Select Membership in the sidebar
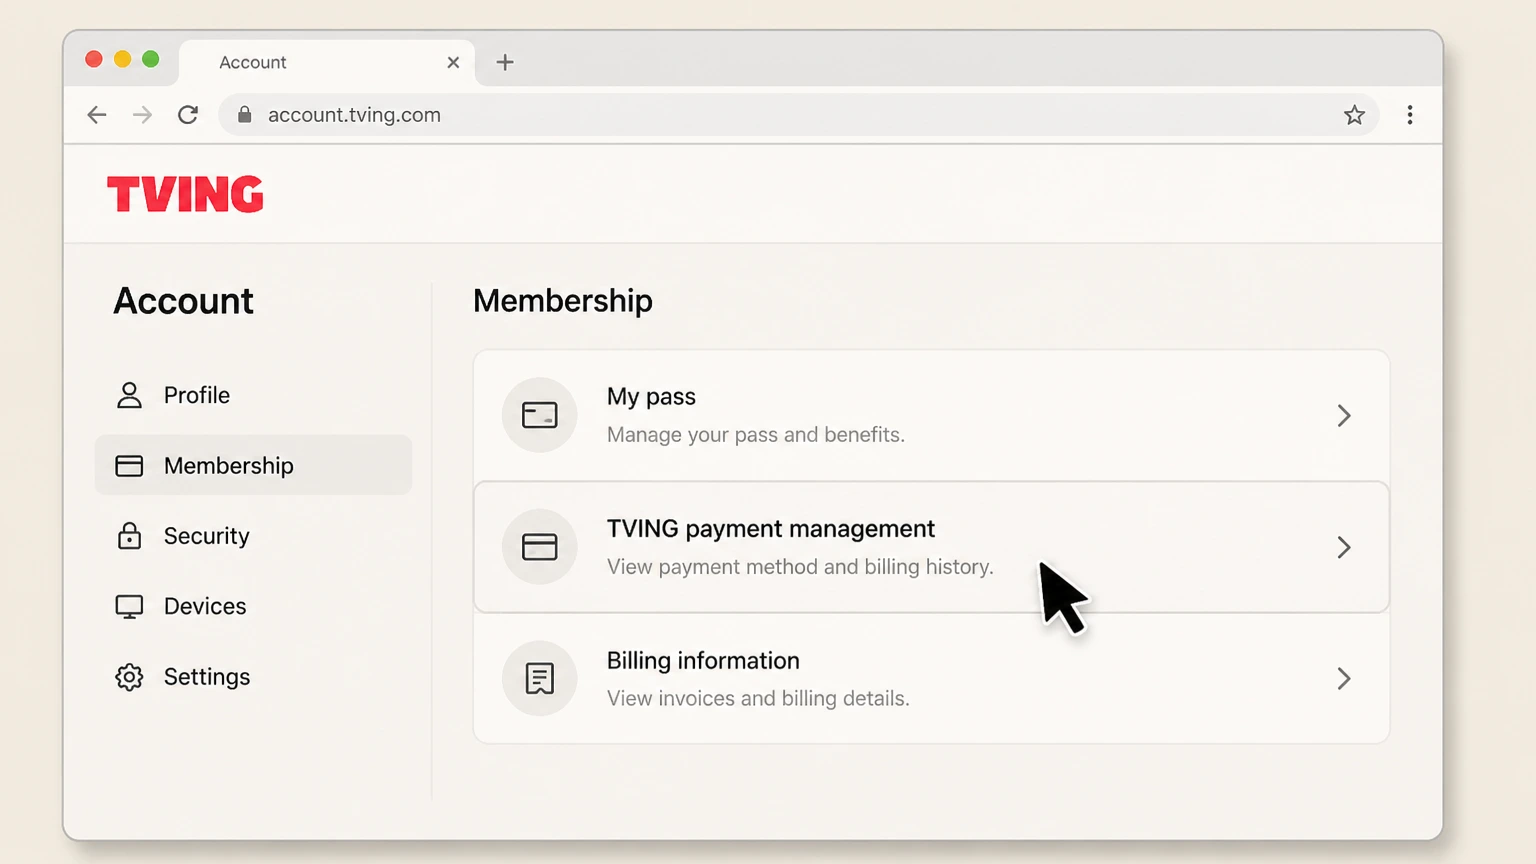The height and width of the screenshot is (864, 1536). pyautogui.click(x=253, y=465)
